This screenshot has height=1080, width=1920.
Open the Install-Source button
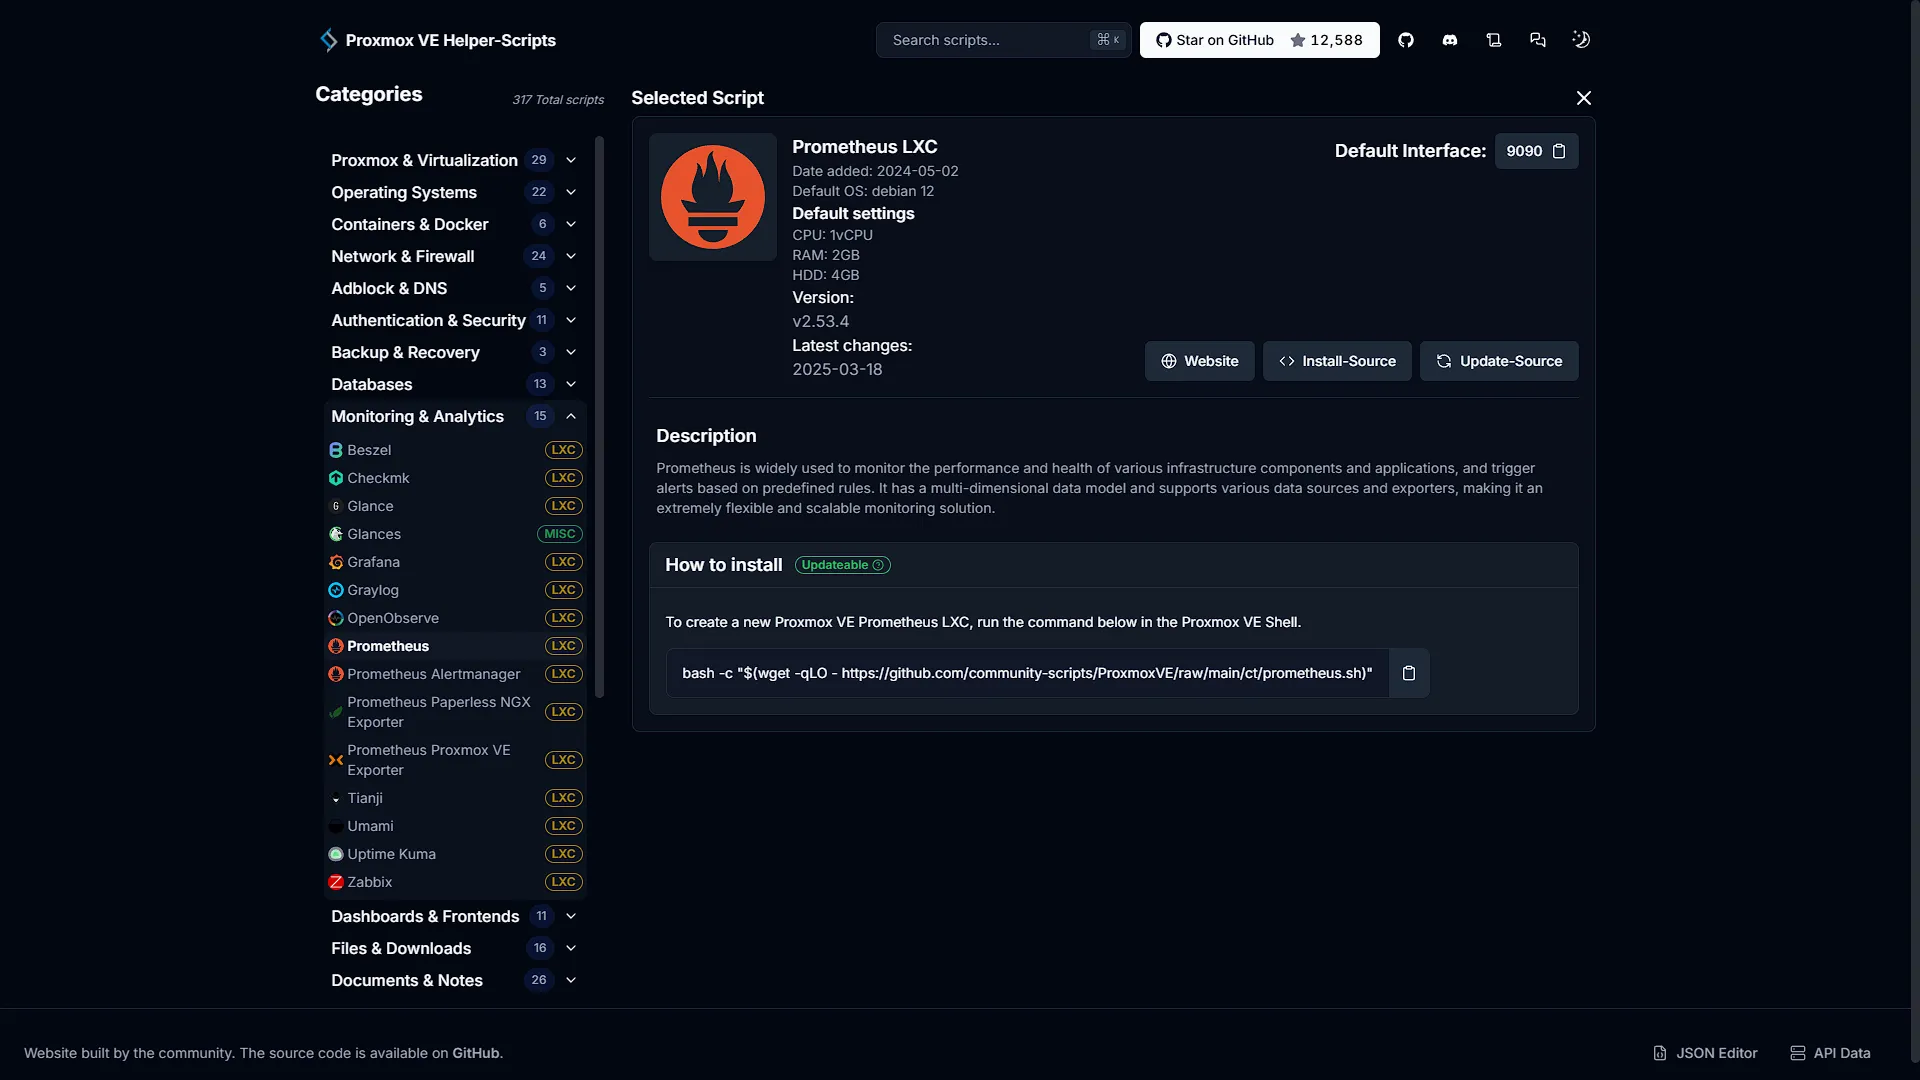(1337, 361)
